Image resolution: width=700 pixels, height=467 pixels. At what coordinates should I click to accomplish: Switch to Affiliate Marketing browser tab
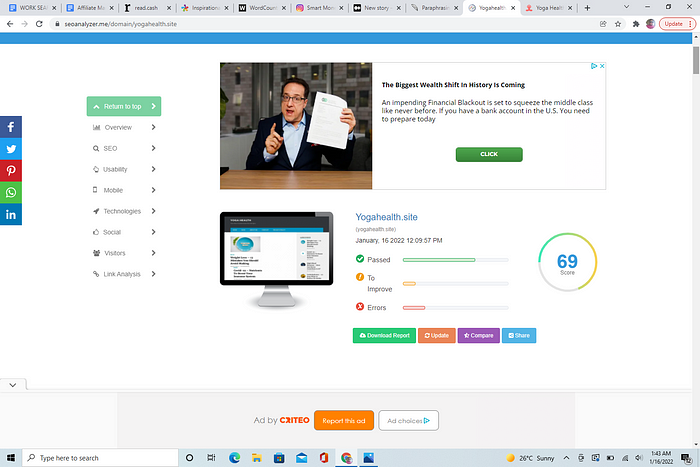click(90, 8)
